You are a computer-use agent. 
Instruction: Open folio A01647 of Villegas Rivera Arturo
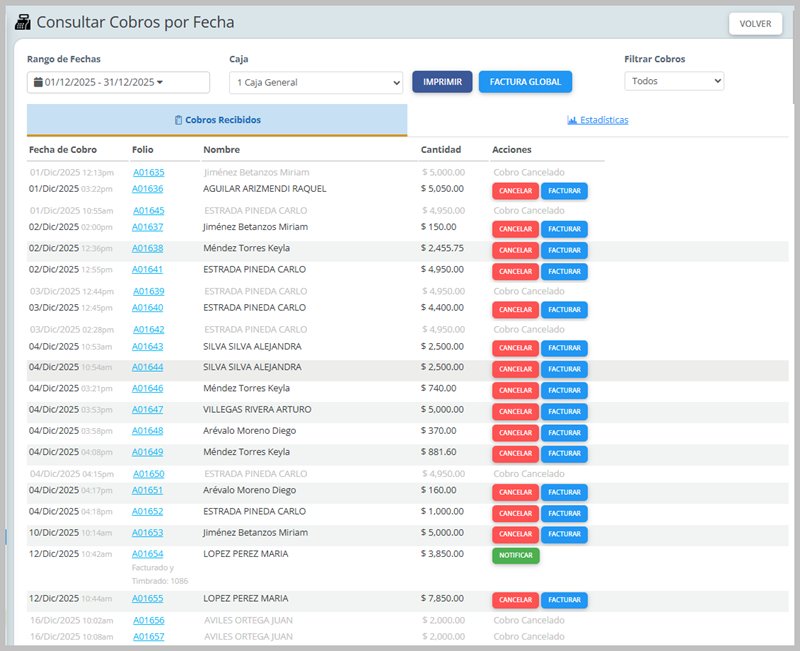(x=148, y=410)
